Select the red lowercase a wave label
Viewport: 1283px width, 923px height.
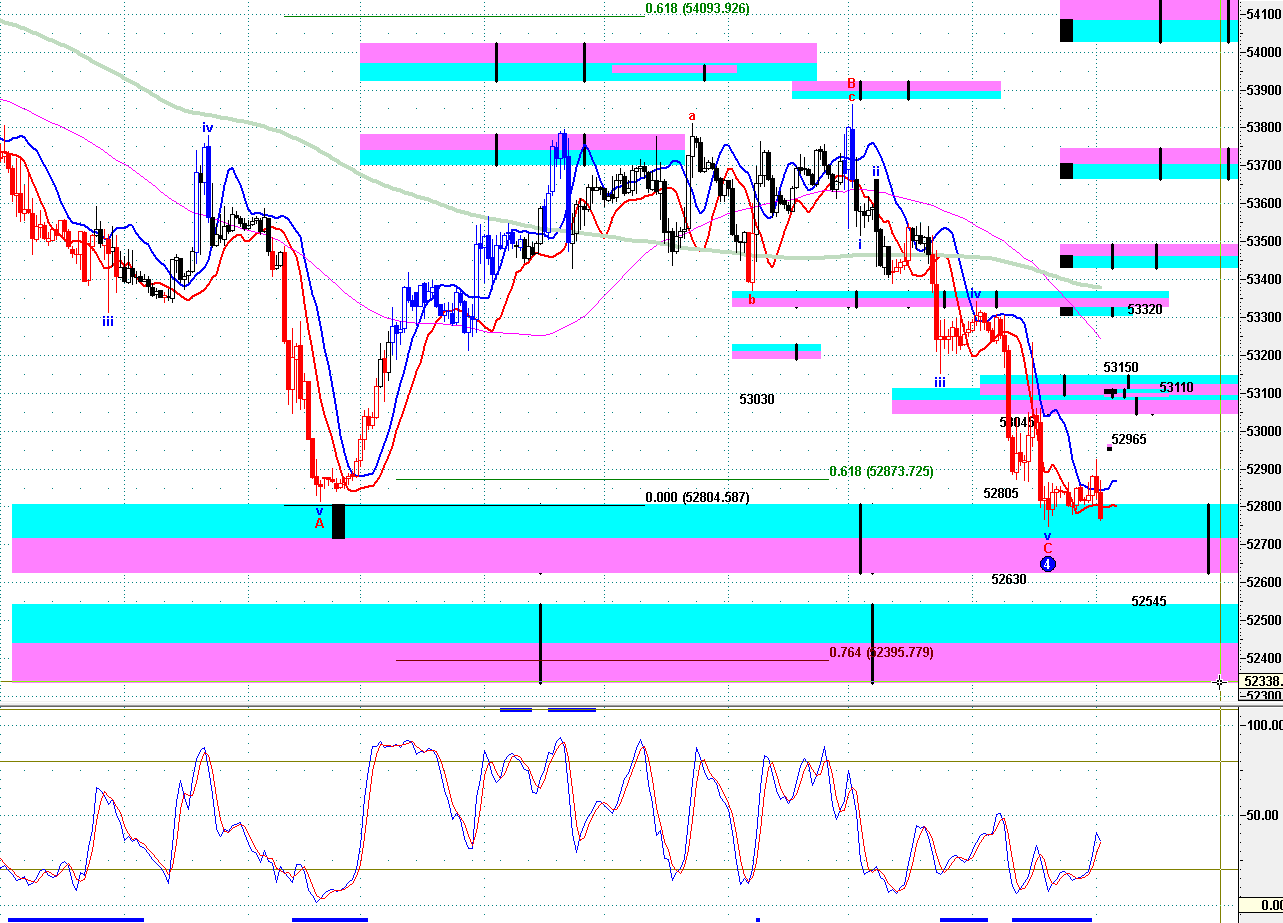pyautogui.click(x=691, y=116)
